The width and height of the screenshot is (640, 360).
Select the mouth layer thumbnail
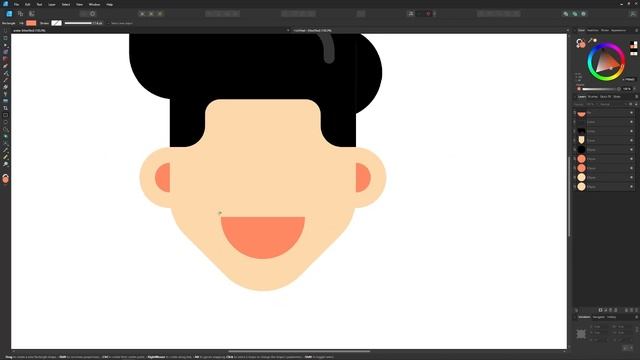coord(581,113)
